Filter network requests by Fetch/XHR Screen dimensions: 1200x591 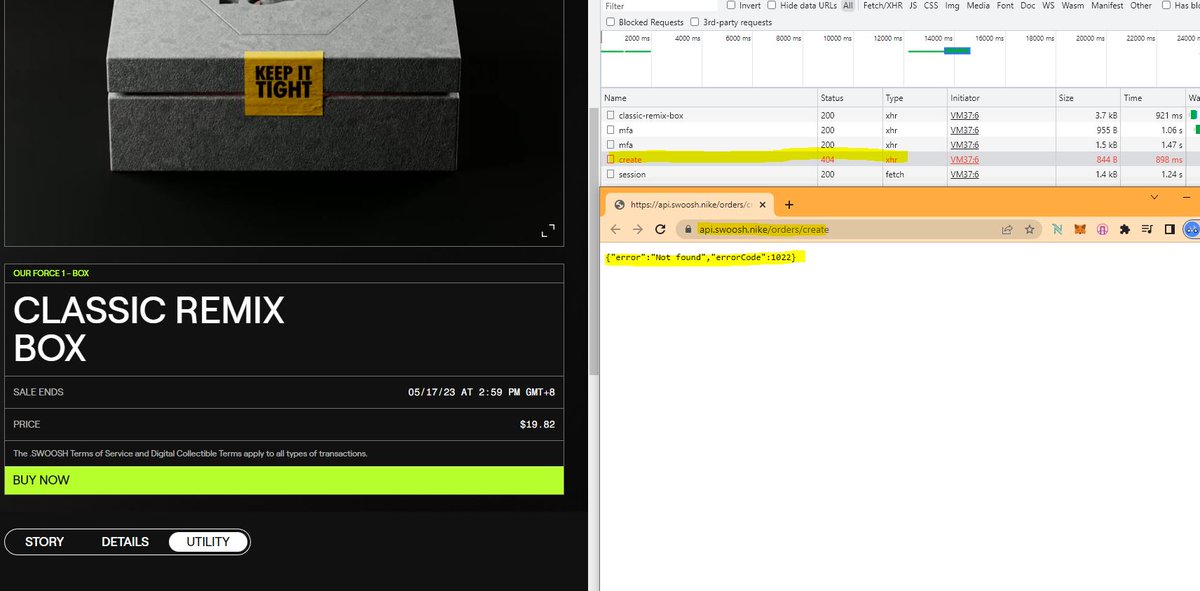[x=882, y=6]
